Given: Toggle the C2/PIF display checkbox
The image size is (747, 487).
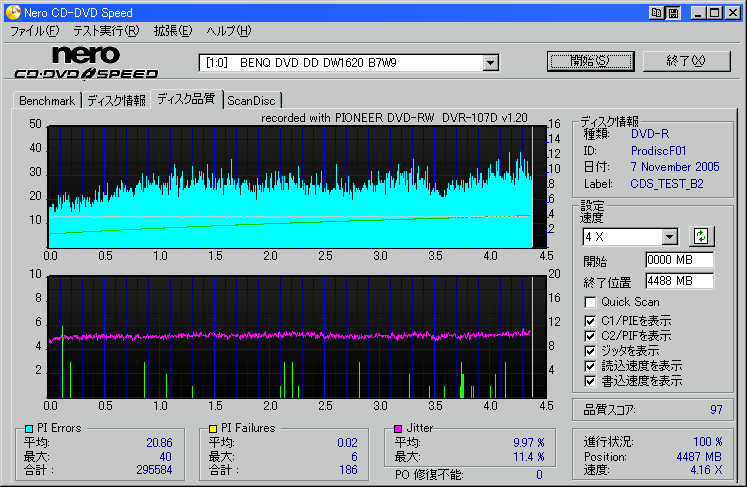Looking at the screenshot, I should 592,336.
